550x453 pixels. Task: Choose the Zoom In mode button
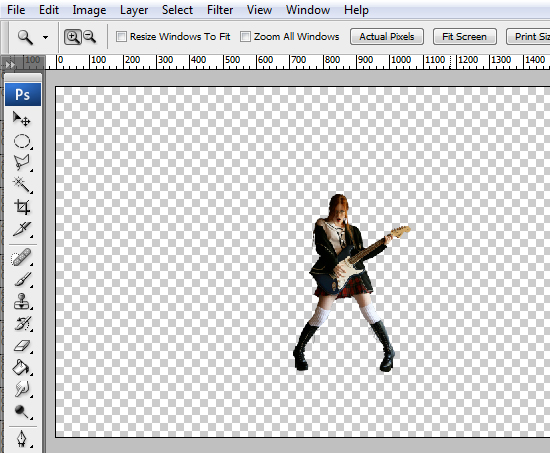(x=73, y=36)
